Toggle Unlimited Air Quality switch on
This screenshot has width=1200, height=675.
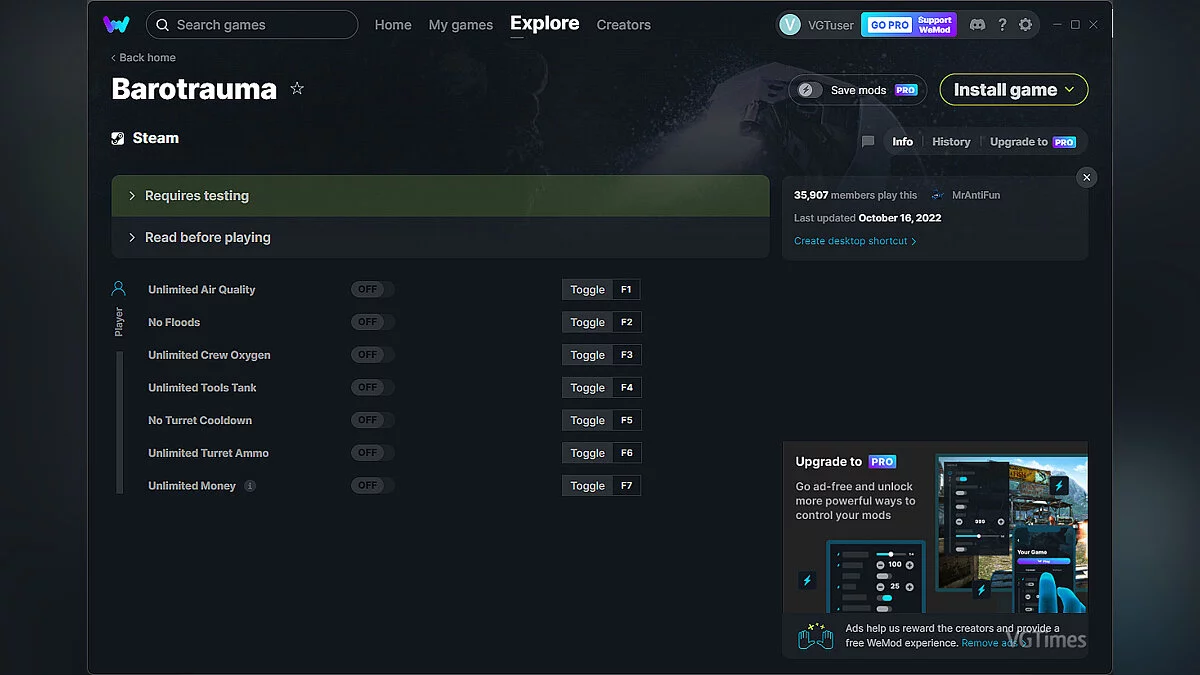pyautogui.click(x=372, y=290)
